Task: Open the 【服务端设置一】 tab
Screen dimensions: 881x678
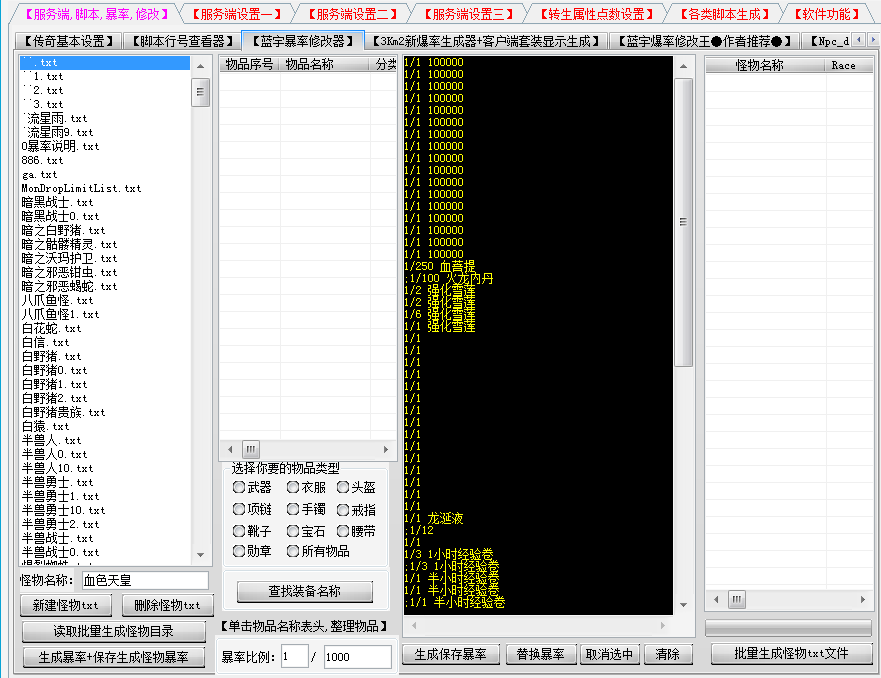Action: (x=235, y=14)
